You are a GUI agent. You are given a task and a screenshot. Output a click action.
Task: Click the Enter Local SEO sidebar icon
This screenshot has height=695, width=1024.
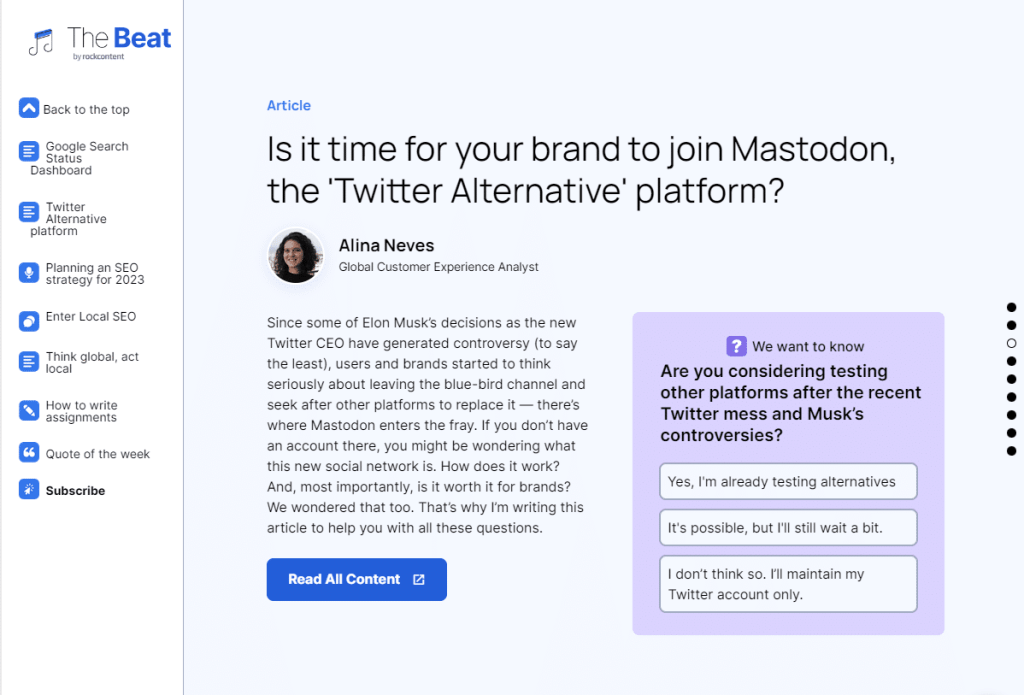click(x=28, y=320)
